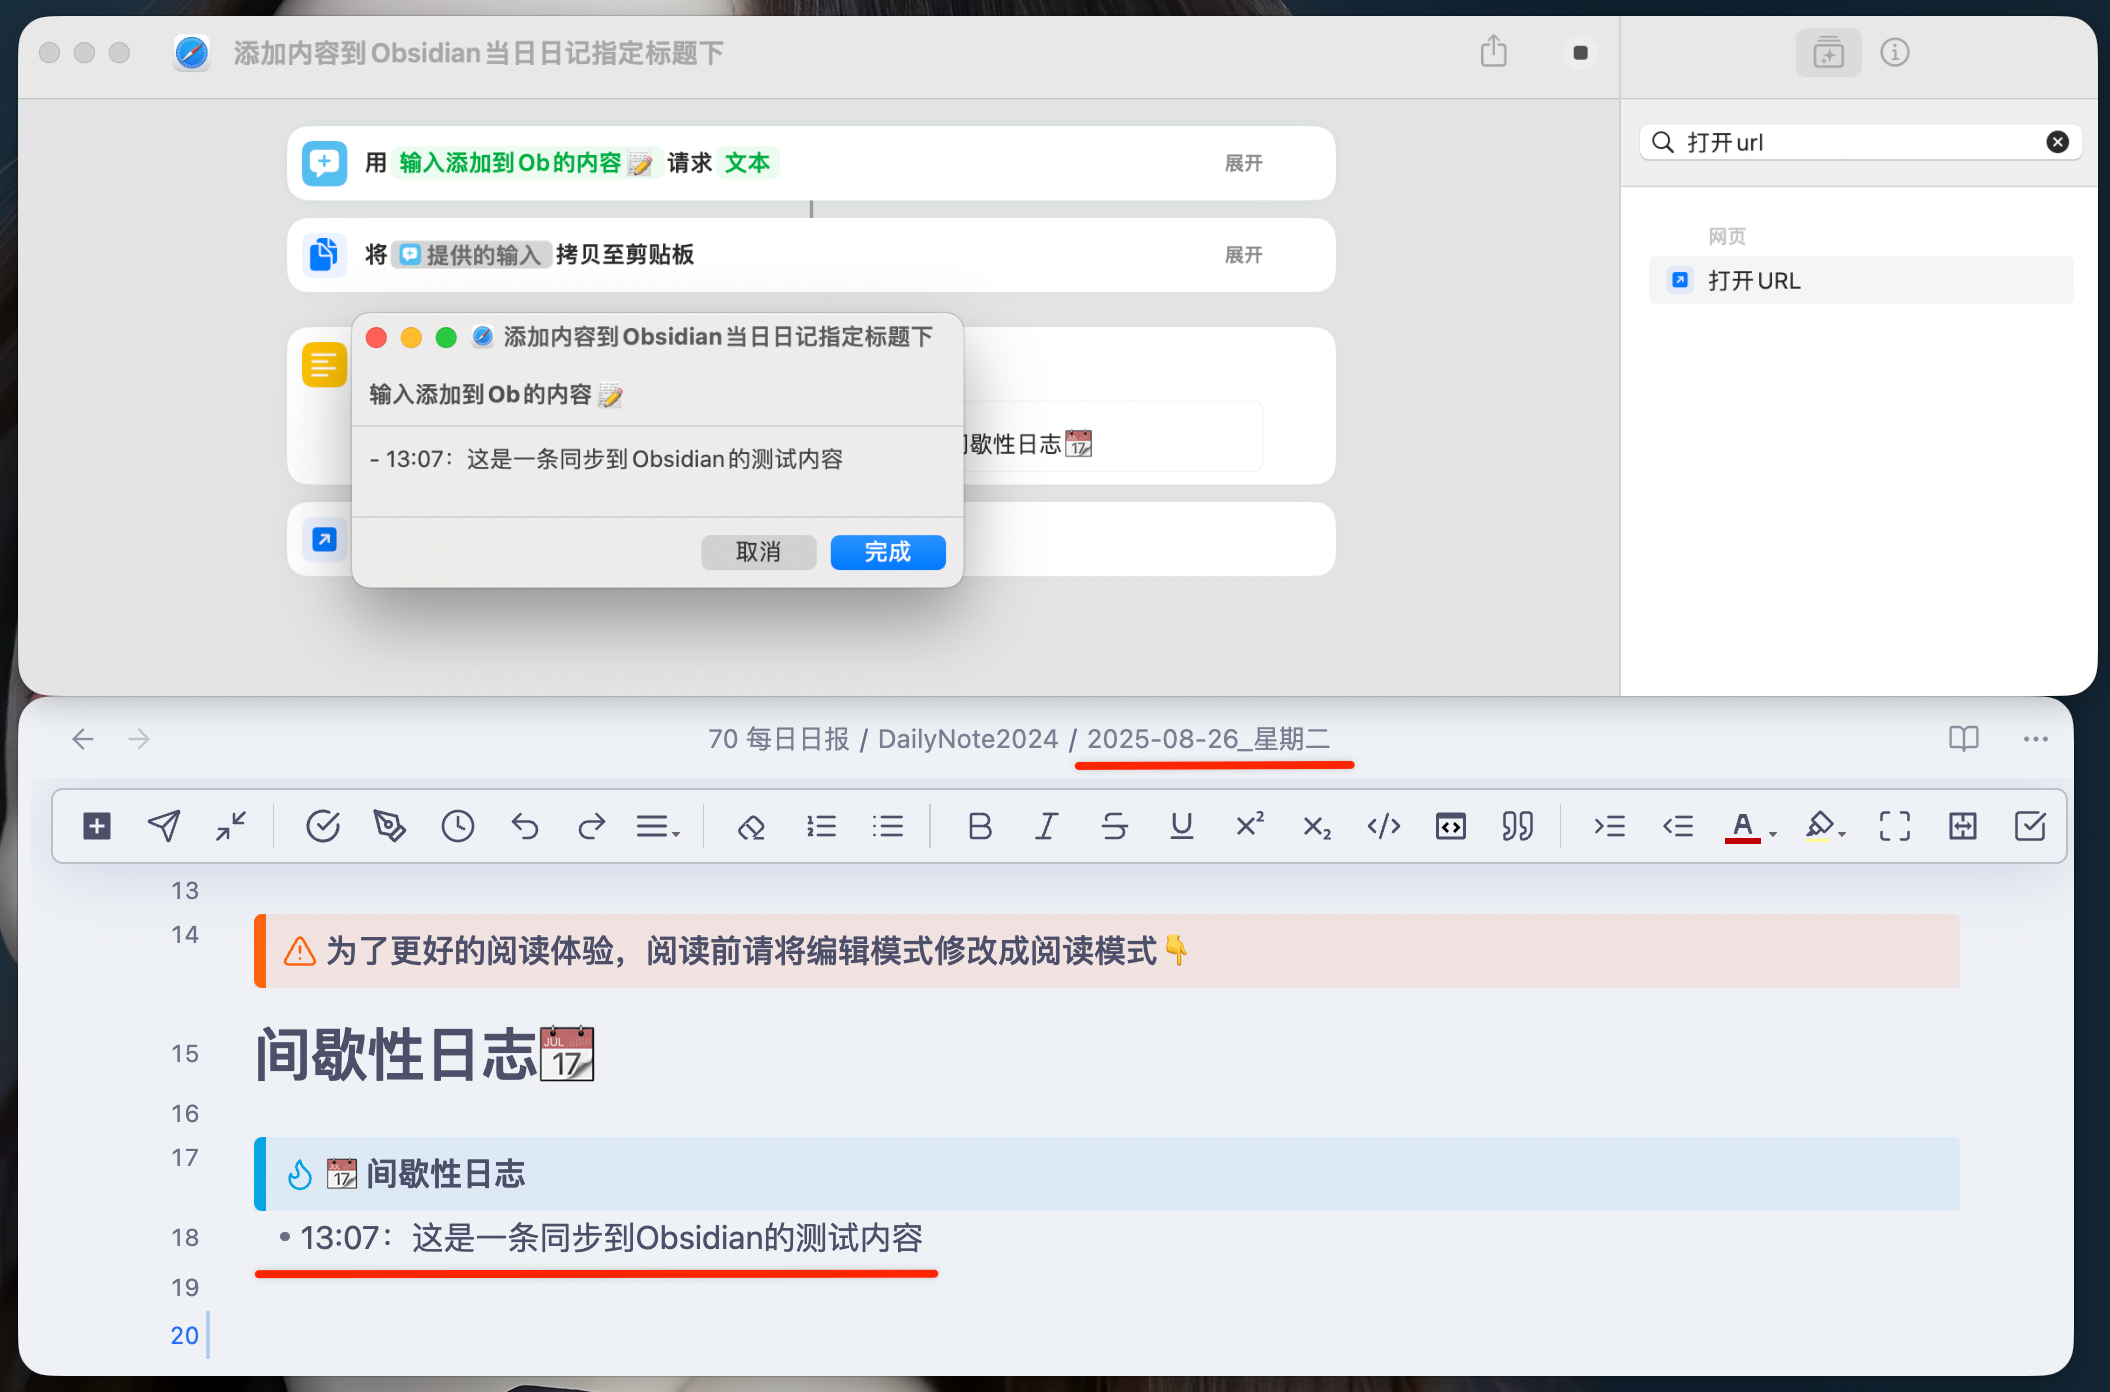Clear the 打开 url search field
The width and height of the screenshot is (2110, 1392).
(2057, 142)
